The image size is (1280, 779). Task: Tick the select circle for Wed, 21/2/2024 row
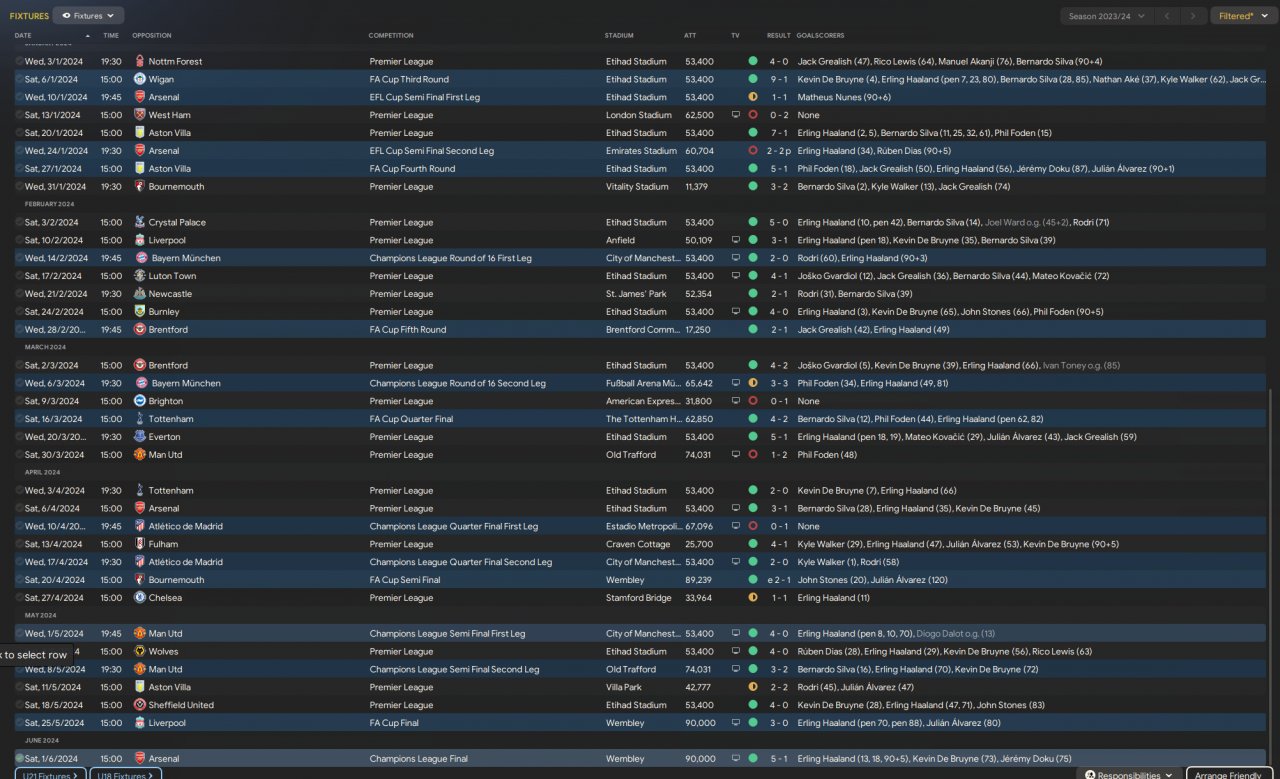click(19, 294)
